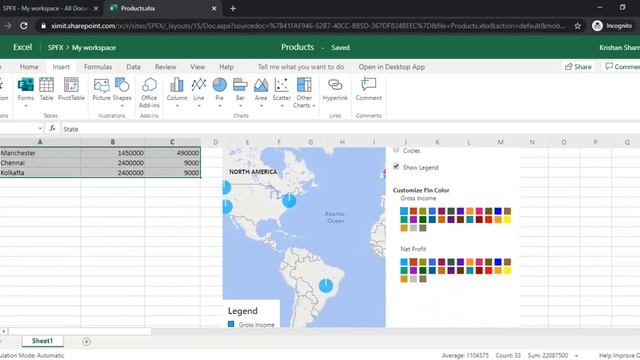Image resolution: width=640 pixels, height=360 pixels.
Task: Add a new sheet with plus icon
Action: pyautogui.click(x=86, y=341)
